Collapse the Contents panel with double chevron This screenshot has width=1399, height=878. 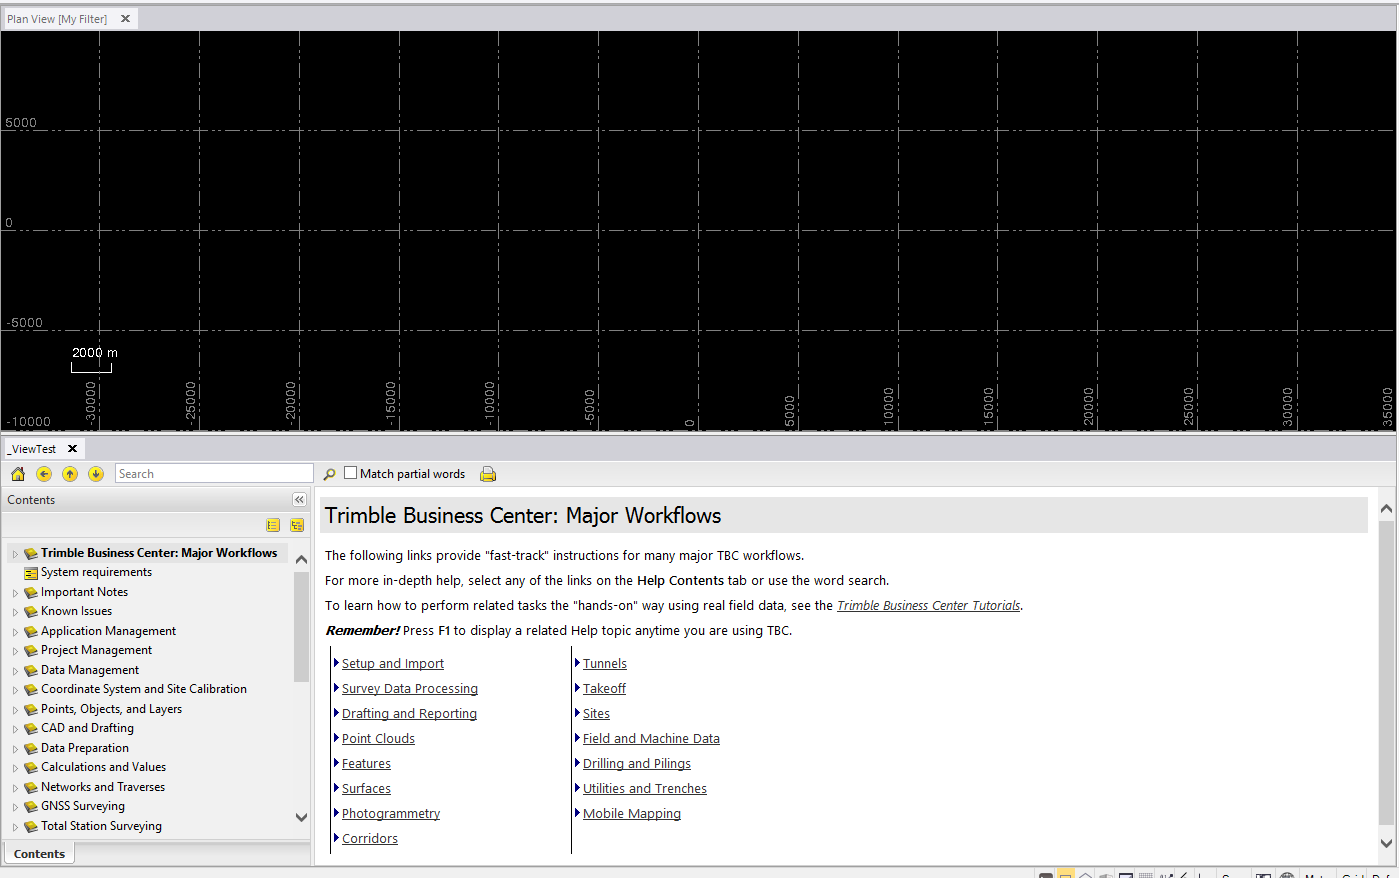point(299,500)
